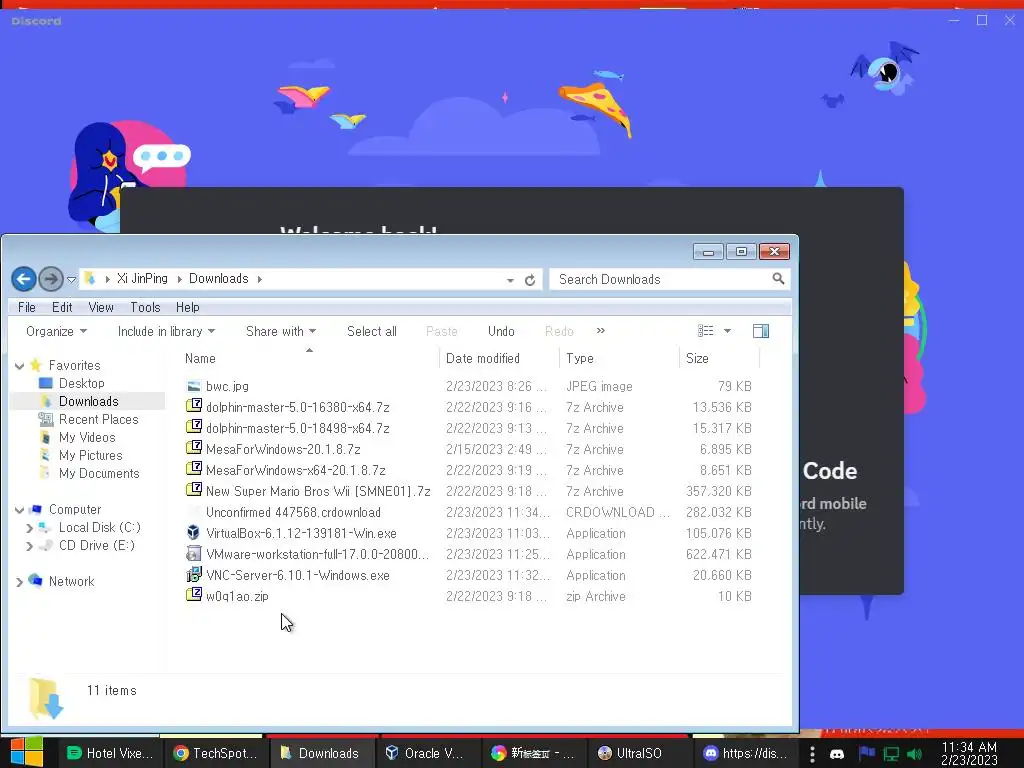Open the Organize dropdown

(56, 331)
